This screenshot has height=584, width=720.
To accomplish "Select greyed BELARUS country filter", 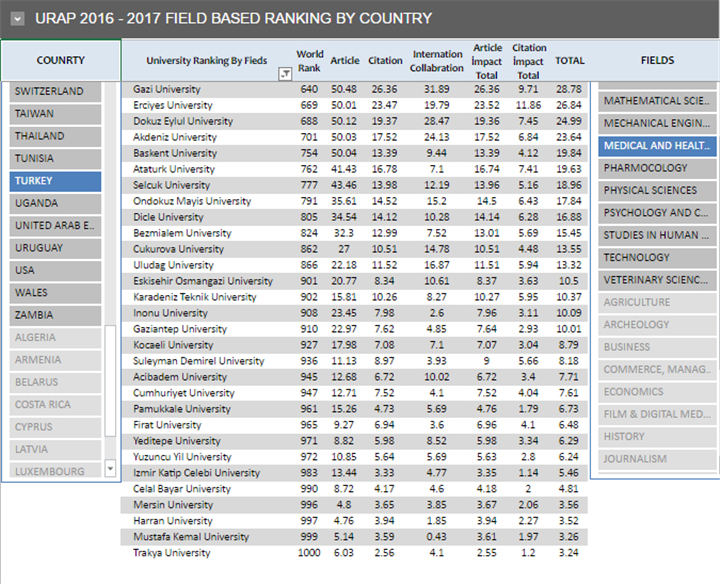I will tap(55, 382).
